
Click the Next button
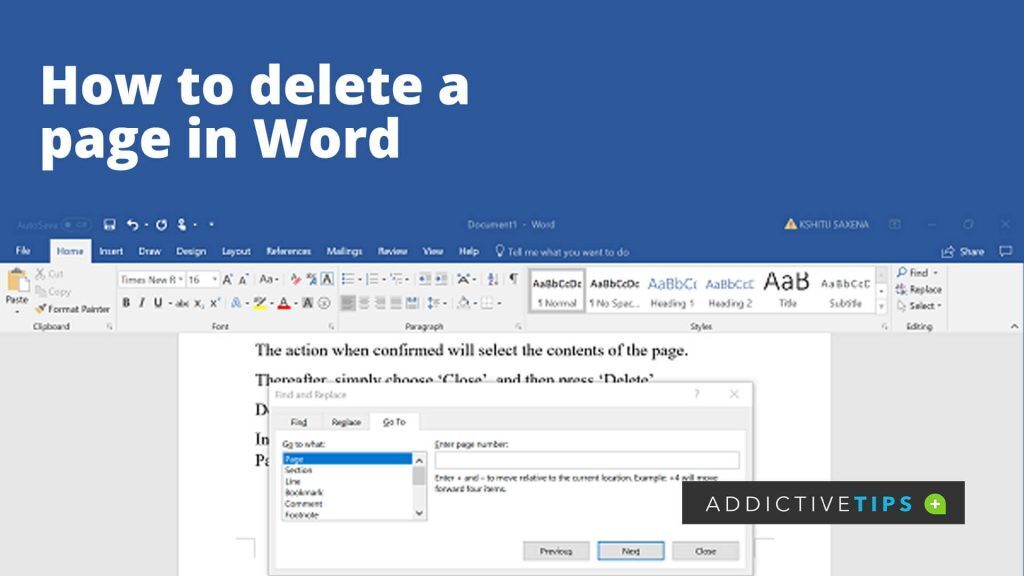coord(632,551)
